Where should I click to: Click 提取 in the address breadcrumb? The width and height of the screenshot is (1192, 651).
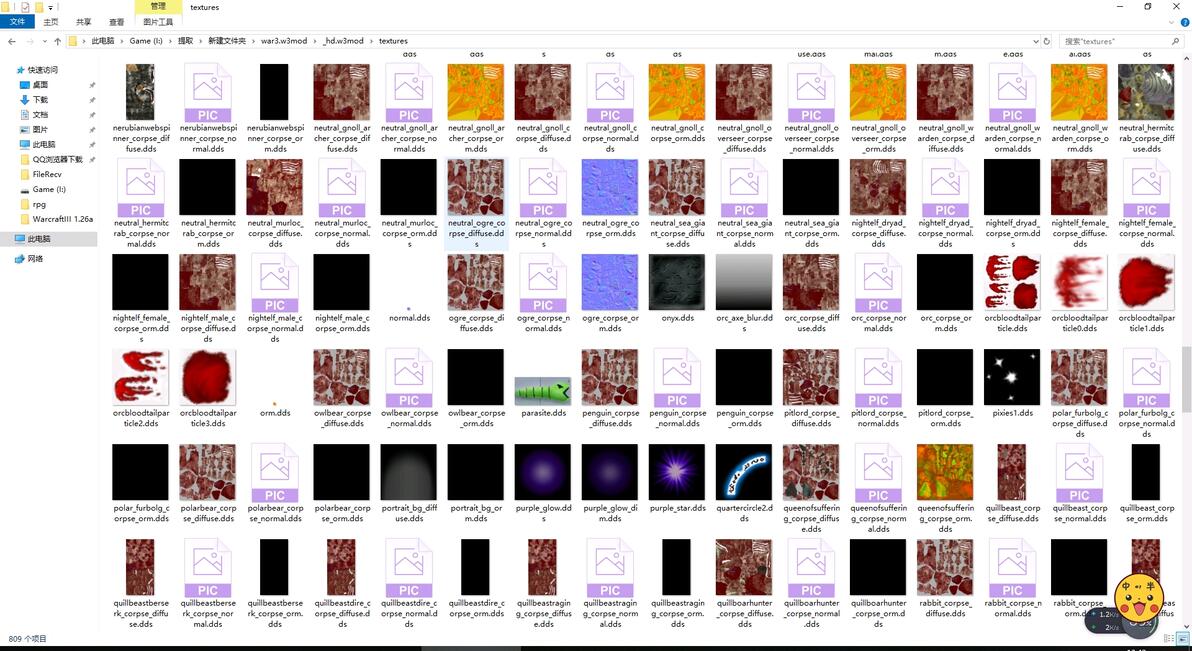tap(185, 41)
